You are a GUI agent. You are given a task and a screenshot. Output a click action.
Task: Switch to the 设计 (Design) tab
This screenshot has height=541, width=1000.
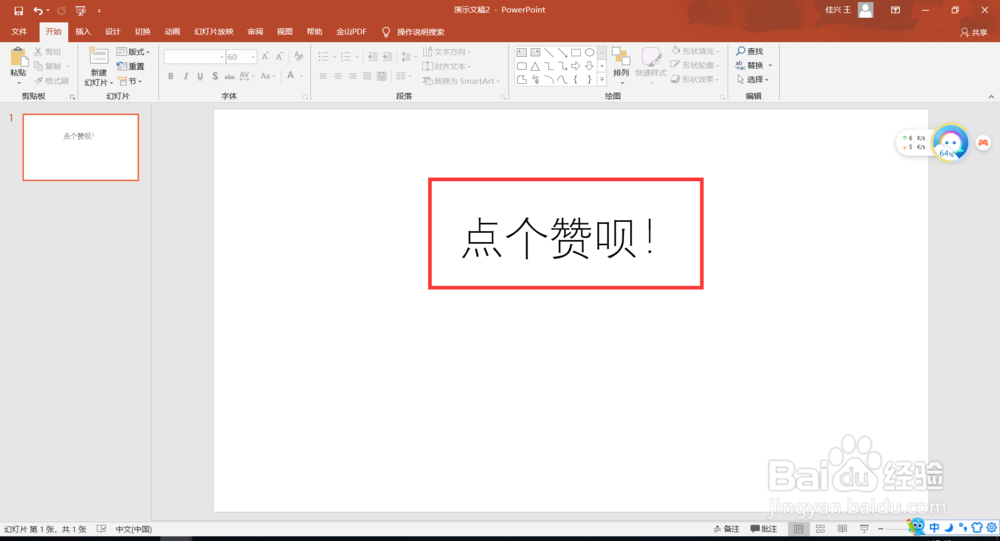click(113, 32)
